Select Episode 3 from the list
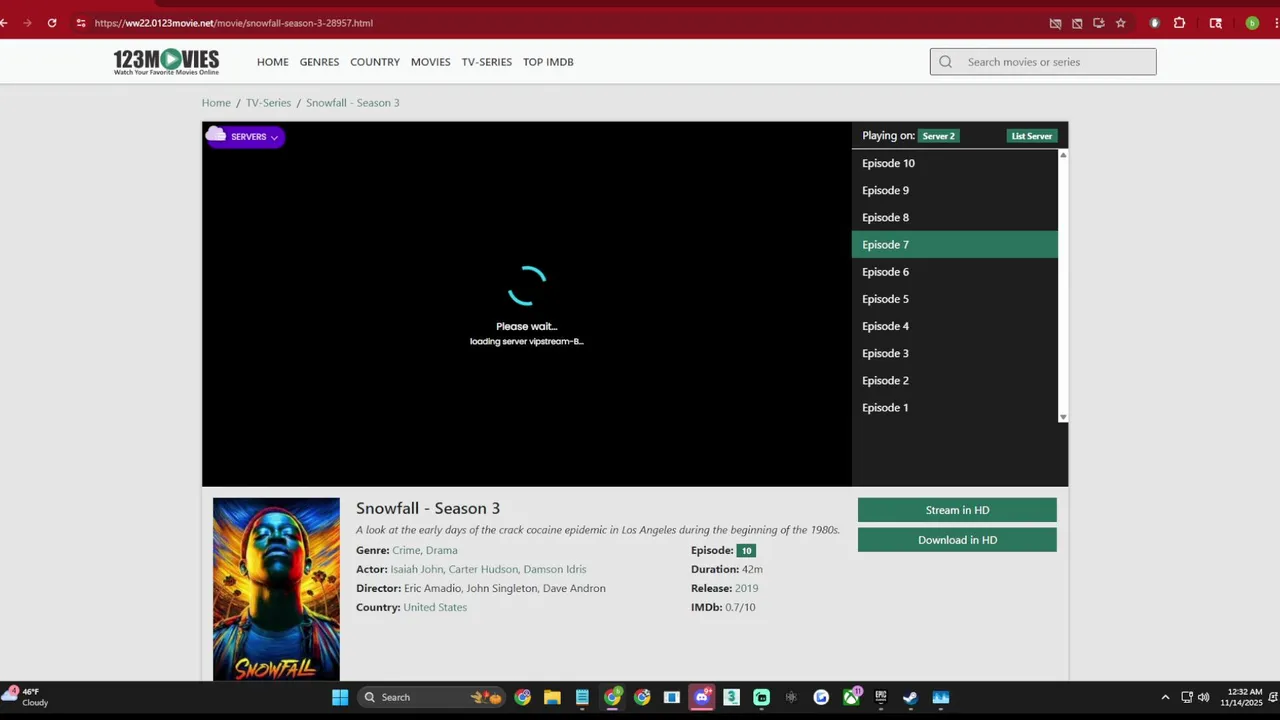The width and height of the screenshot is (1280, 720). click(954, 353)
